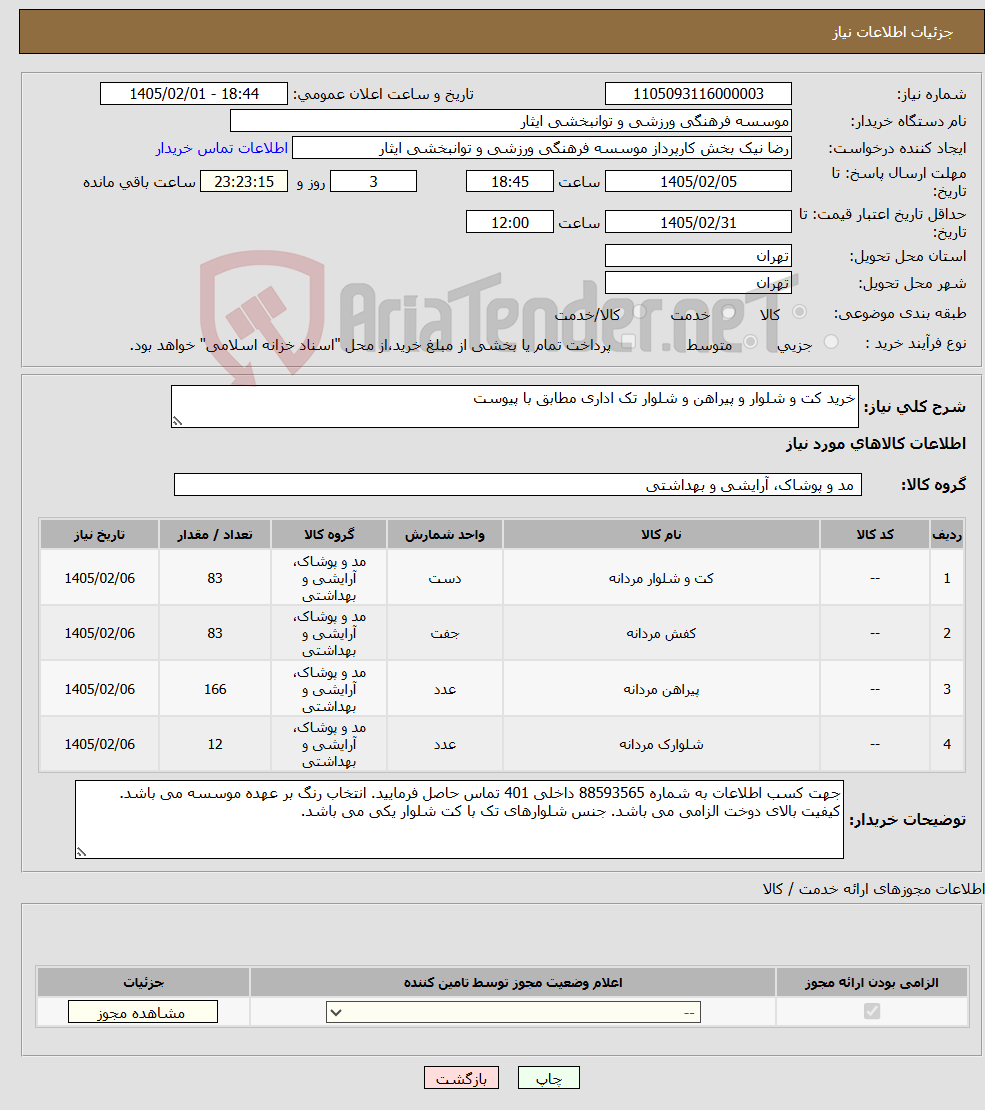
Task: Click the quantity 12 cell
Action: click(215, 744)
